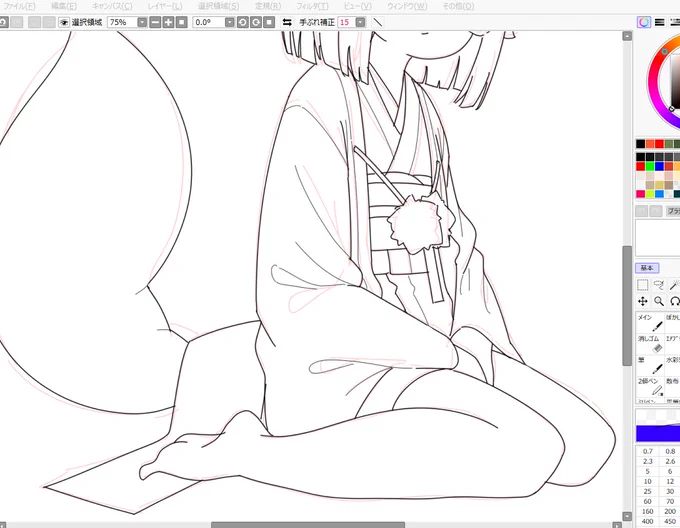680x528 pixels.
Task: Click the canvas horizontal scrollbar thumb
Action: (x=308, y=525)
